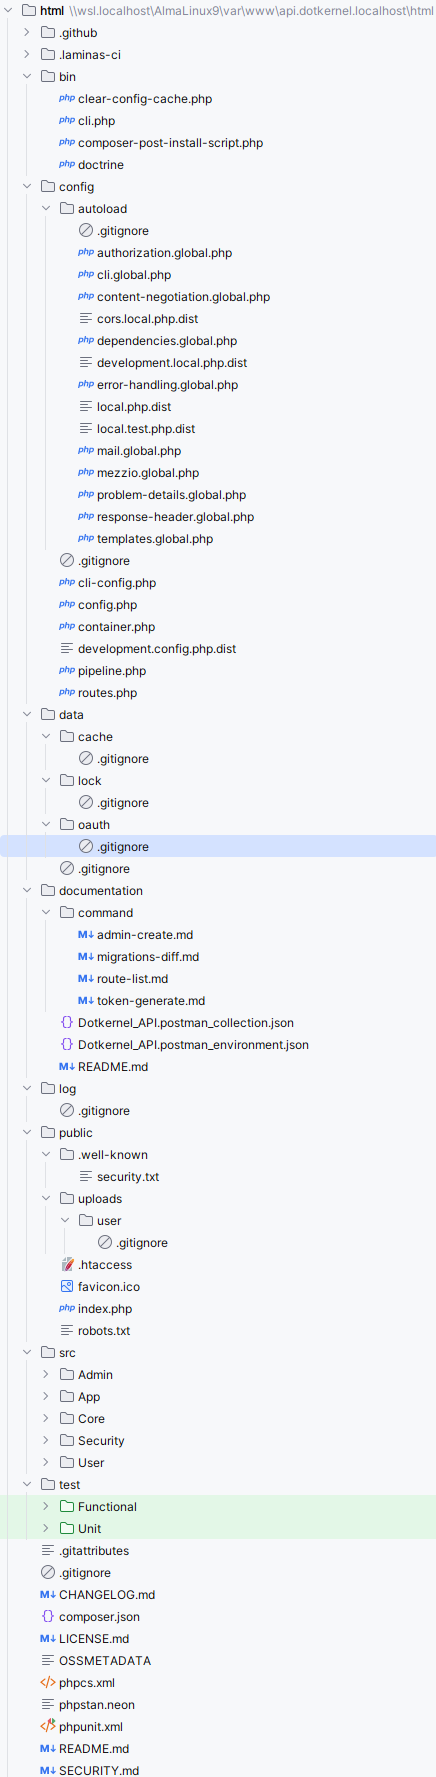Click the JSON braces icon beside composer.json
436x1777 pixels.
click(48, 1617)
